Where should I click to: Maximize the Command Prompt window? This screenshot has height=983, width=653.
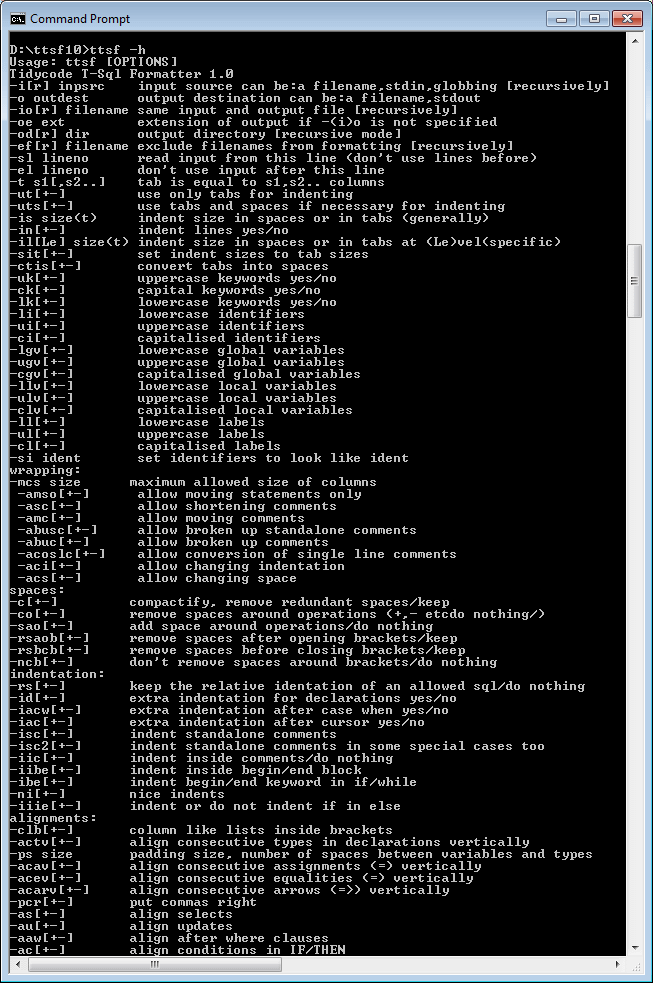[594, 19]
